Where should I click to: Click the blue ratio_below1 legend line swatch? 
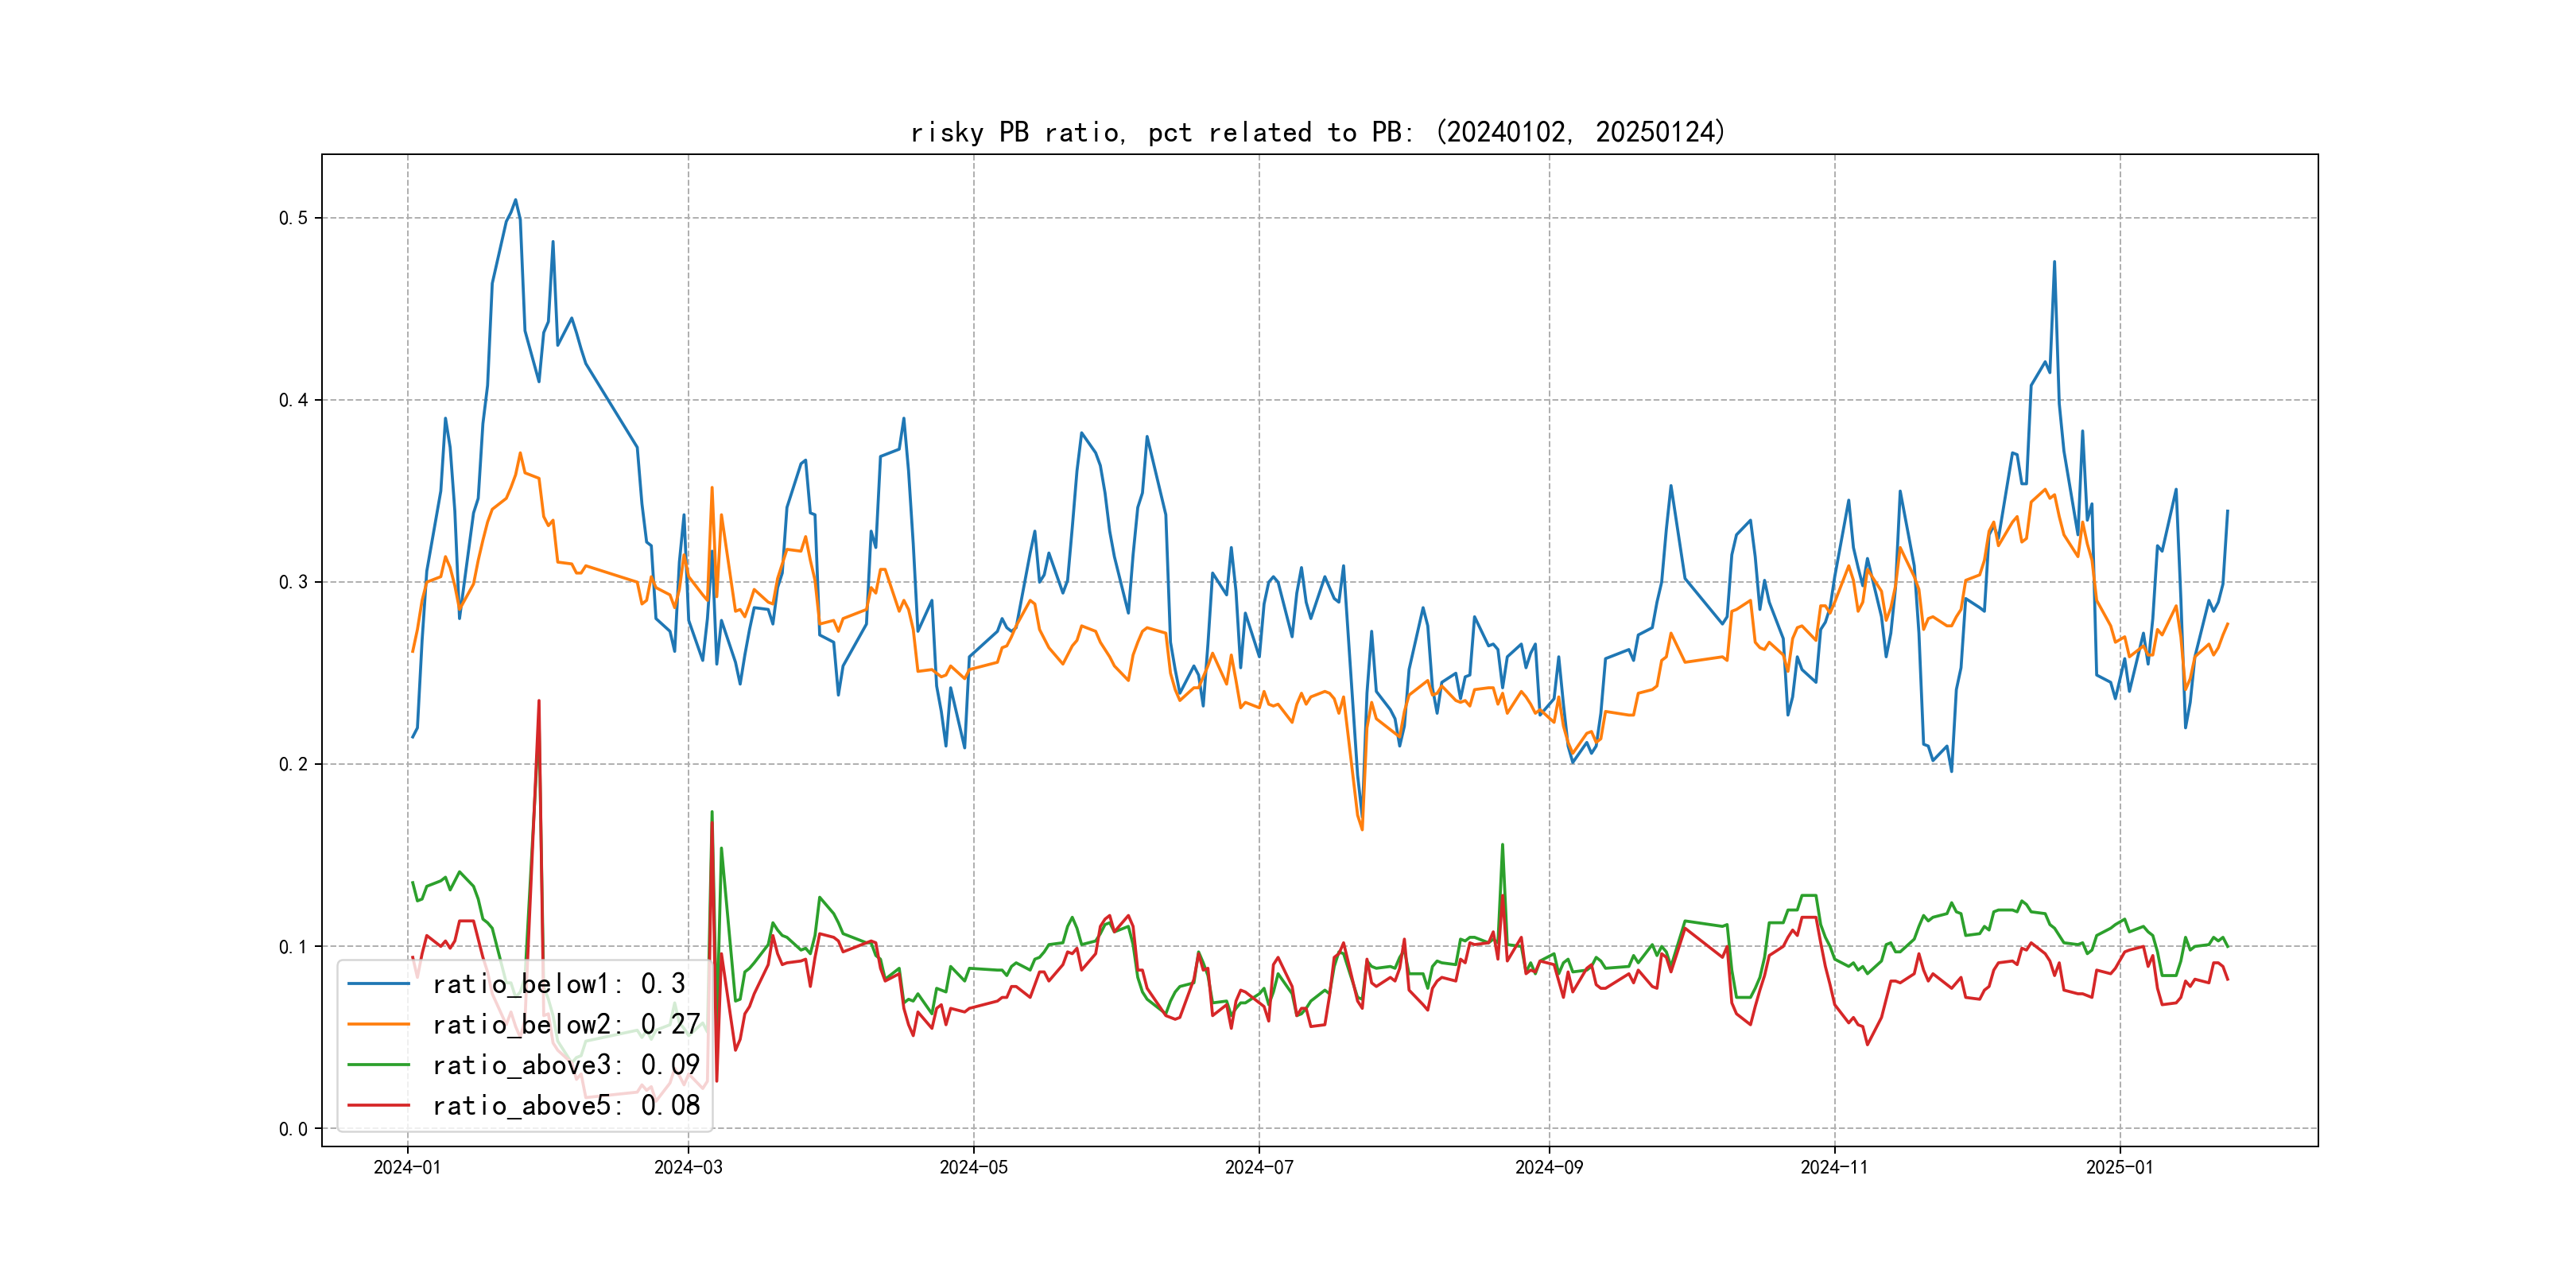[378, 984]
